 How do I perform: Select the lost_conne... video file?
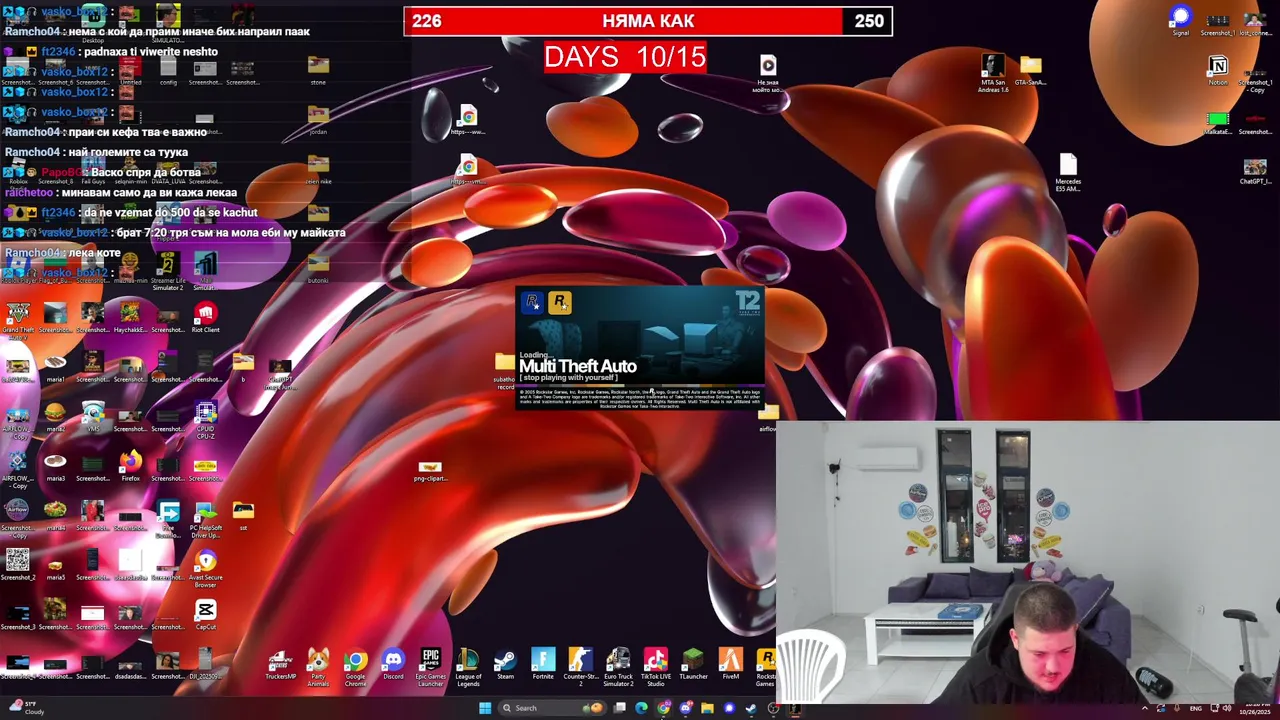(1255, 23)
